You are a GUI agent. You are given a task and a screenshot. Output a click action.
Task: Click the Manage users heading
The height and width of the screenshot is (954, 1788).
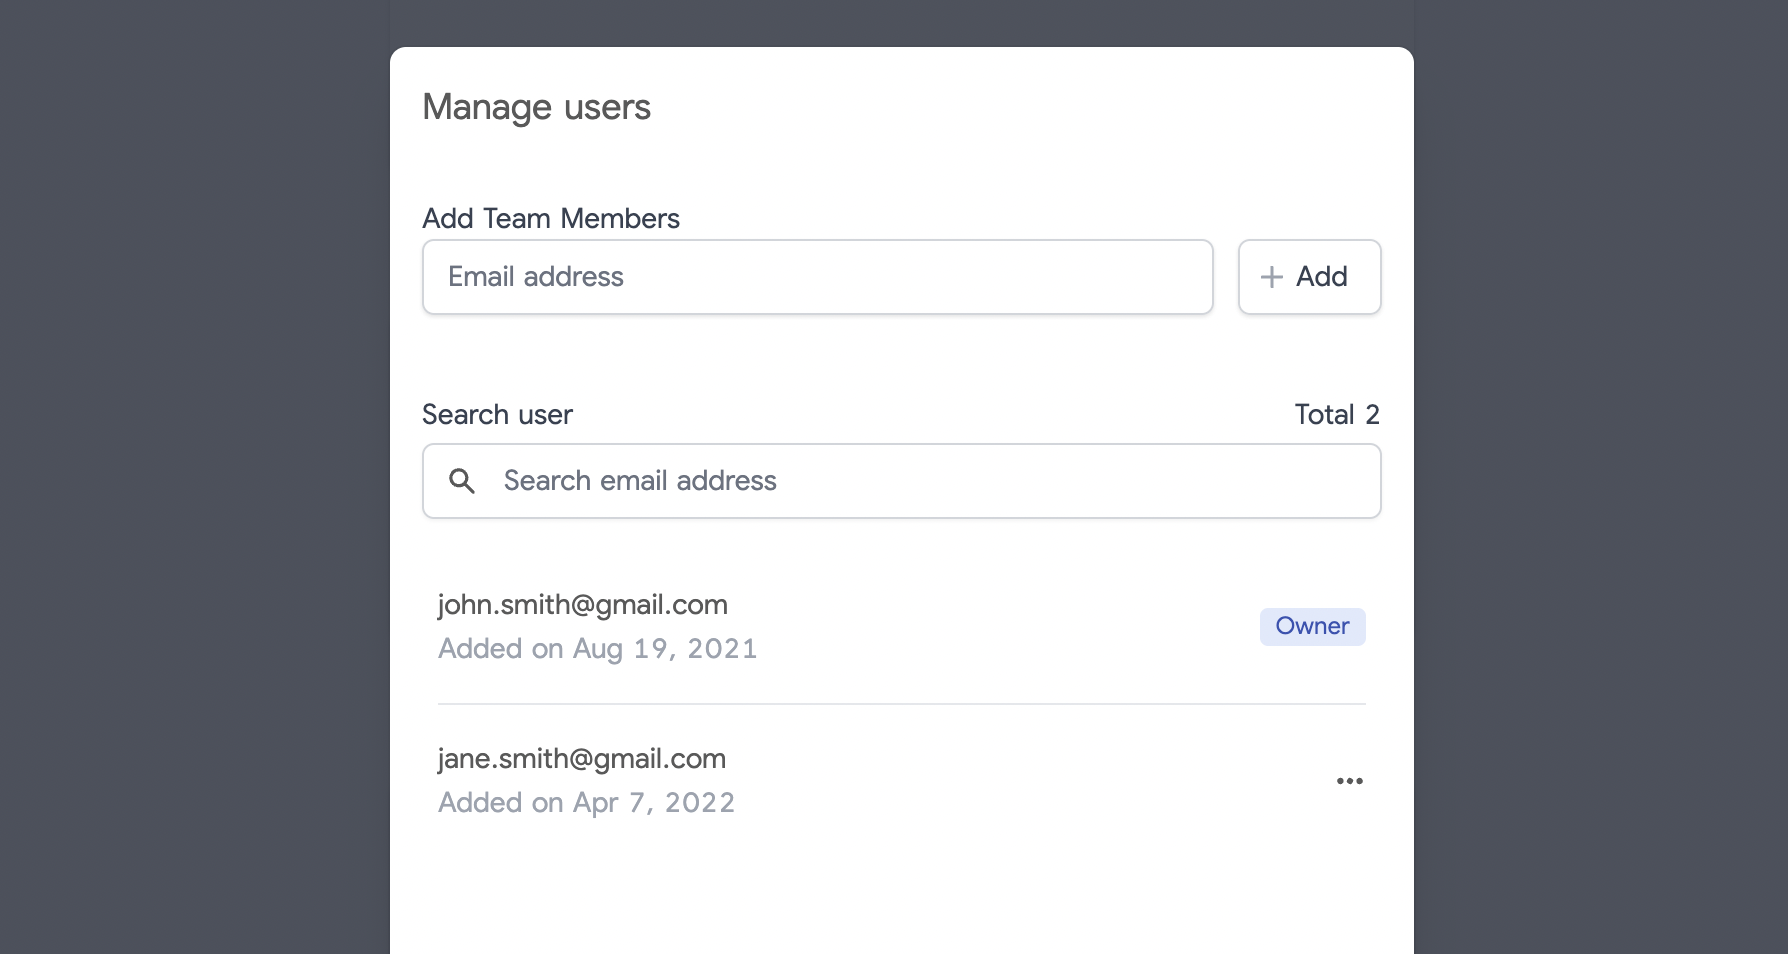[536, 107]
